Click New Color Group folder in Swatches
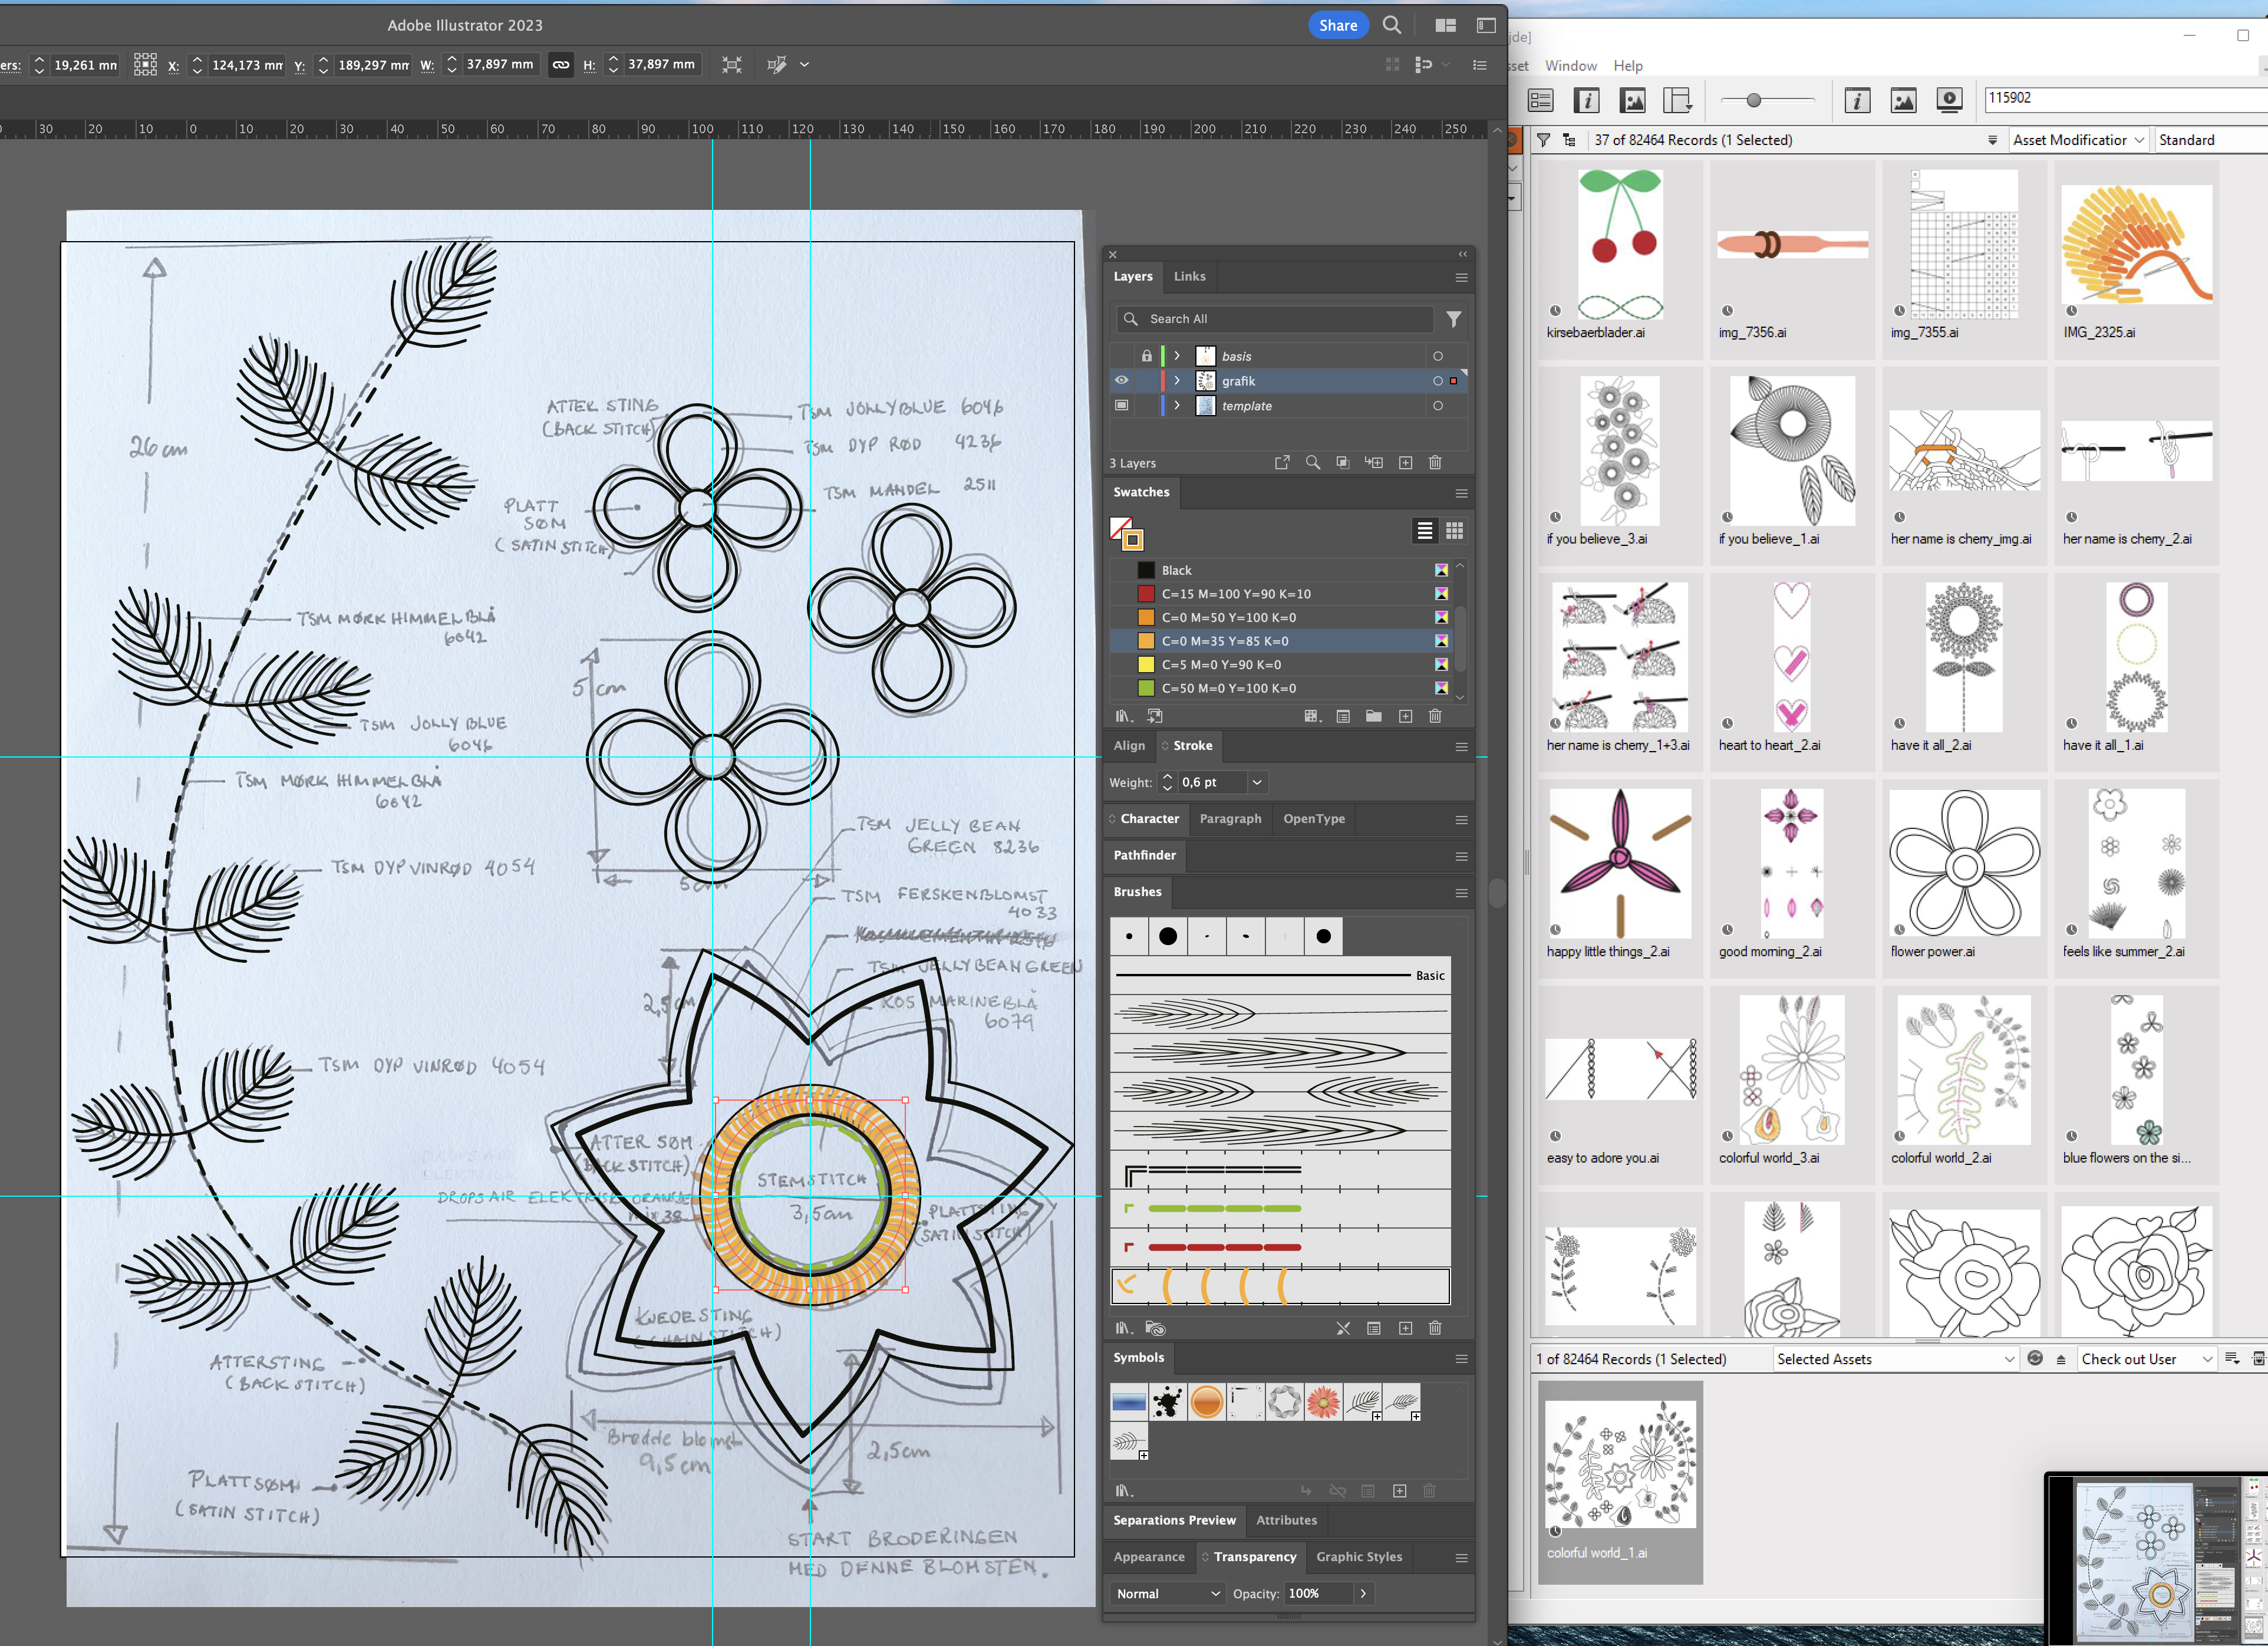 tap(1374, 716)
